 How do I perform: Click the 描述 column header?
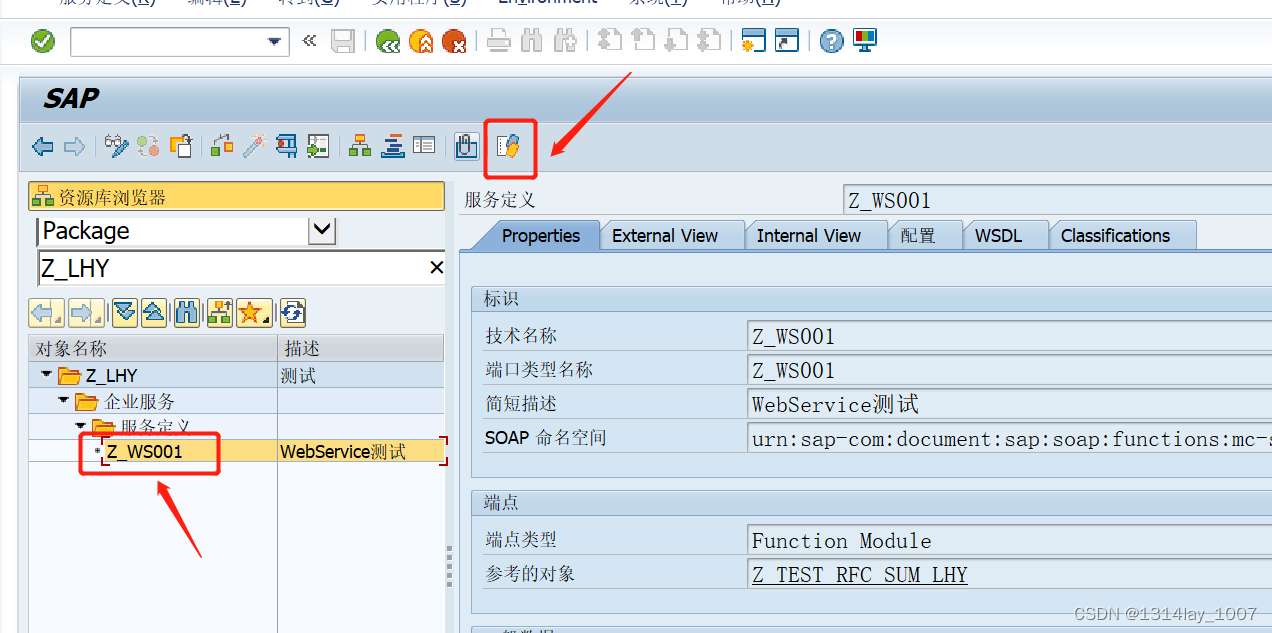pos(361,348)
